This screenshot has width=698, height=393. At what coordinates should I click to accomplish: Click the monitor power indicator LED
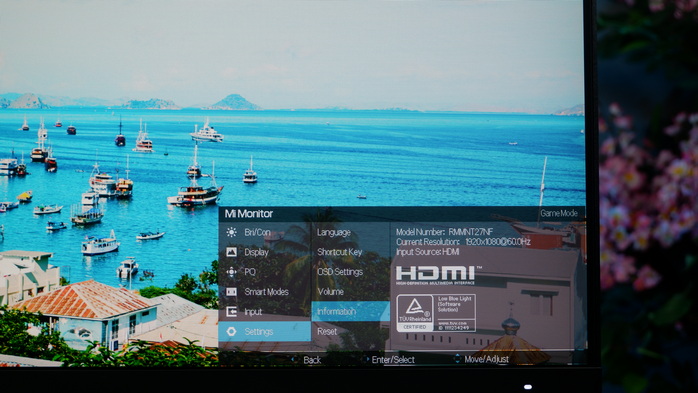[x=528, y=387]
